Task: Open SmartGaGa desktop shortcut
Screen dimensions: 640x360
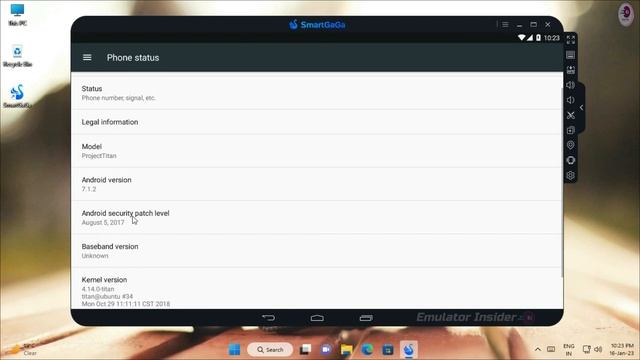Action: (x=17, y=96)
